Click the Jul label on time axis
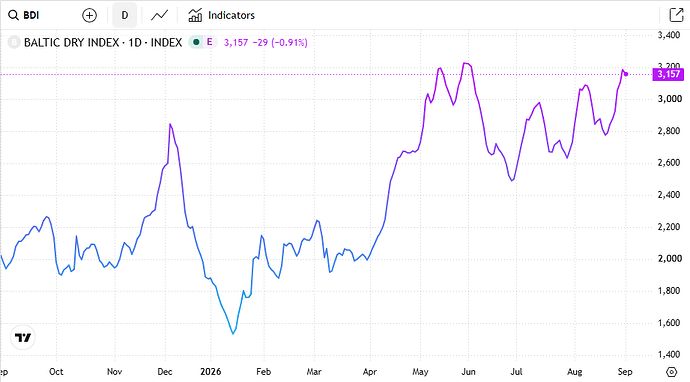 pos(517,371)
